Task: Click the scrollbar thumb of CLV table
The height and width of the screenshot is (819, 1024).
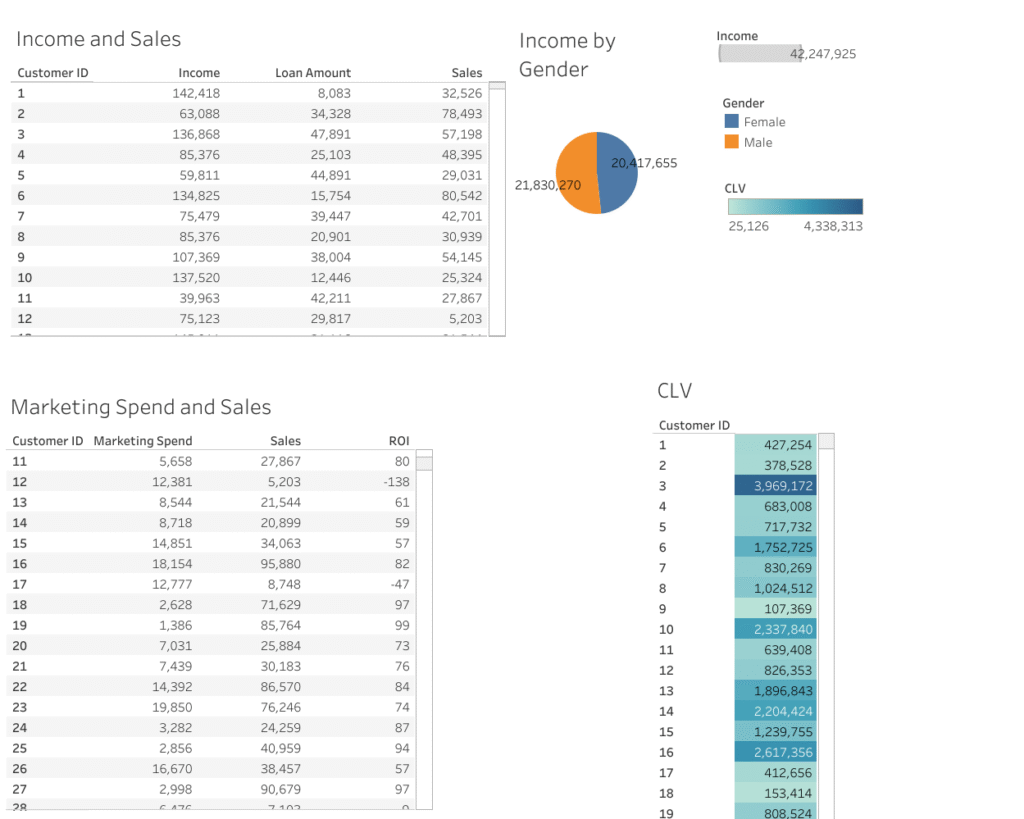Action: click(x=826, y=442)
